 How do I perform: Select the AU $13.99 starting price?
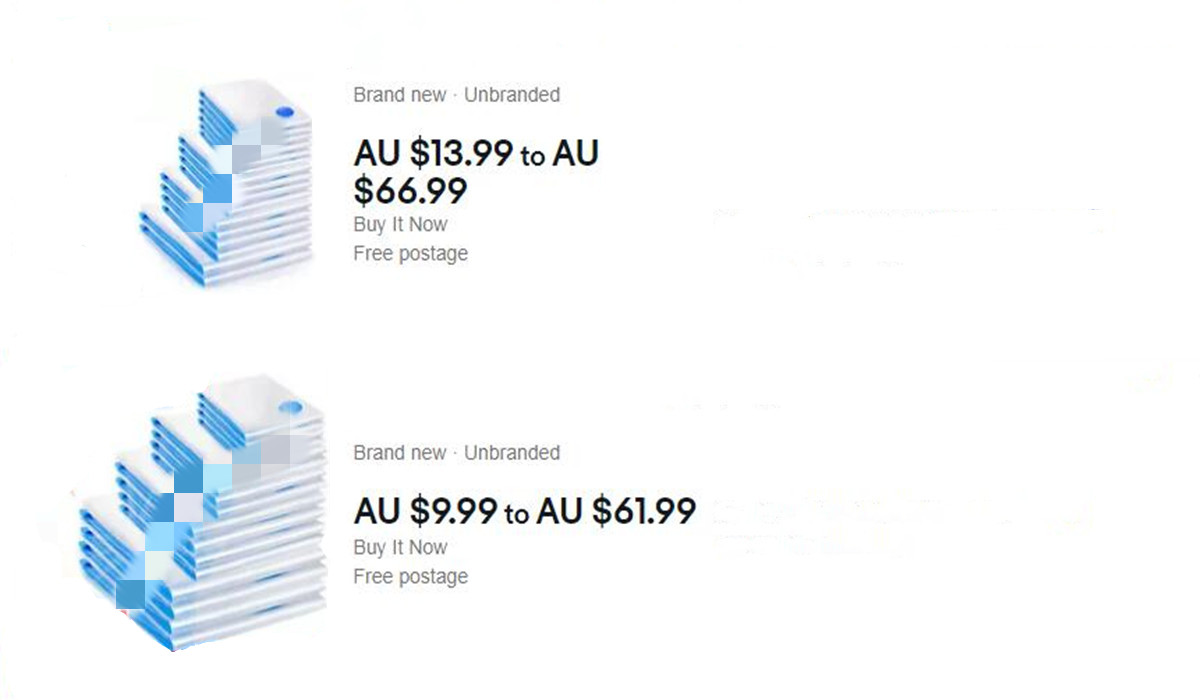coord(434,154)
